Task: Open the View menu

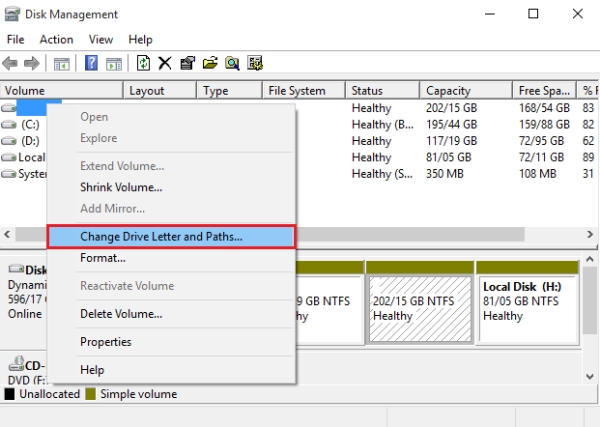Action: coord(100,39)
